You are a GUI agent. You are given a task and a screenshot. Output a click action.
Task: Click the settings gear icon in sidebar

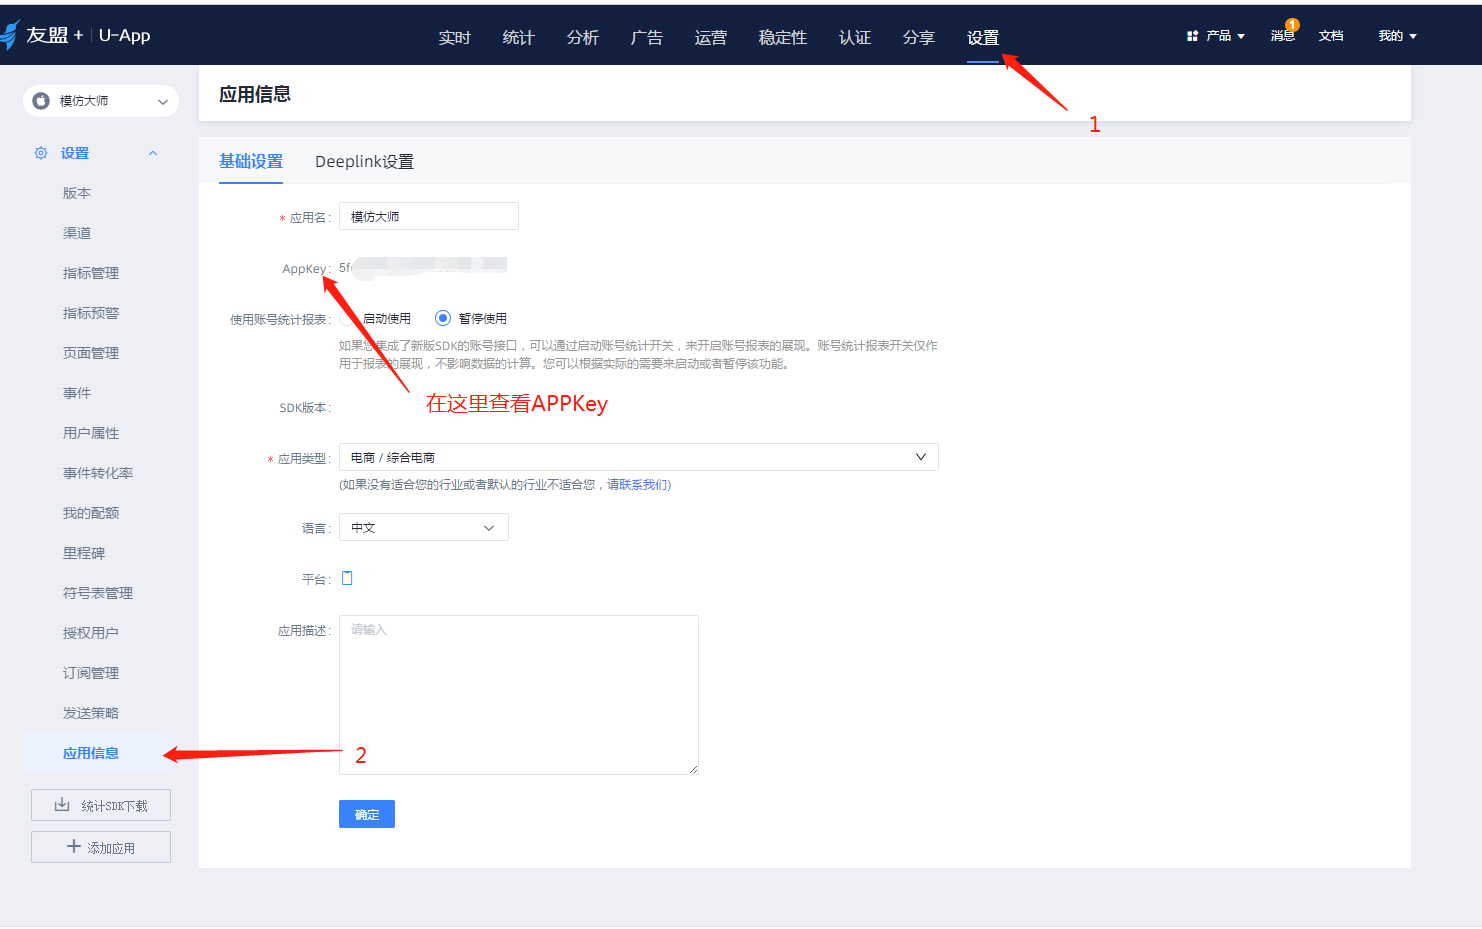(41, 153)
